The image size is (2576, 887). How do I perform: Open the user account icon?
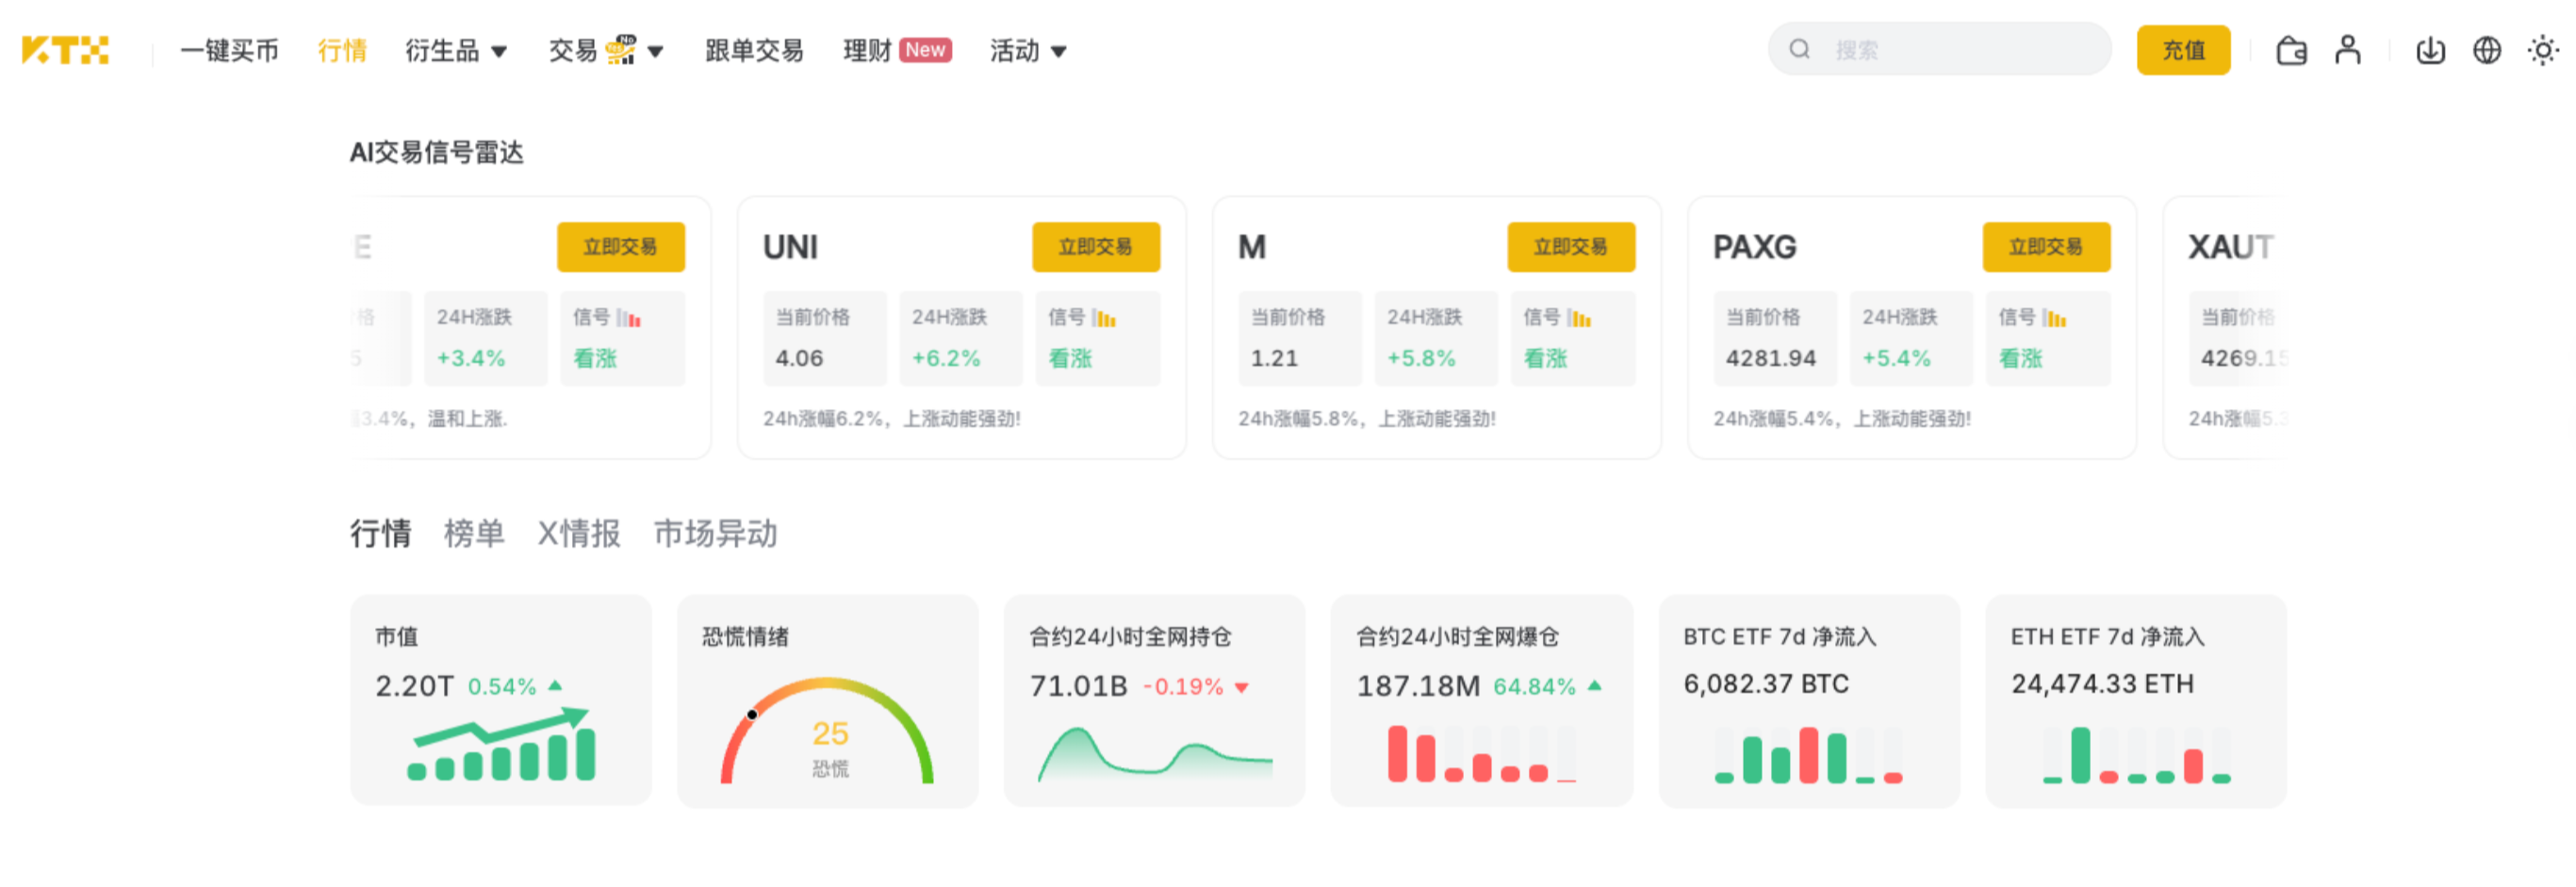[2348, 50]
